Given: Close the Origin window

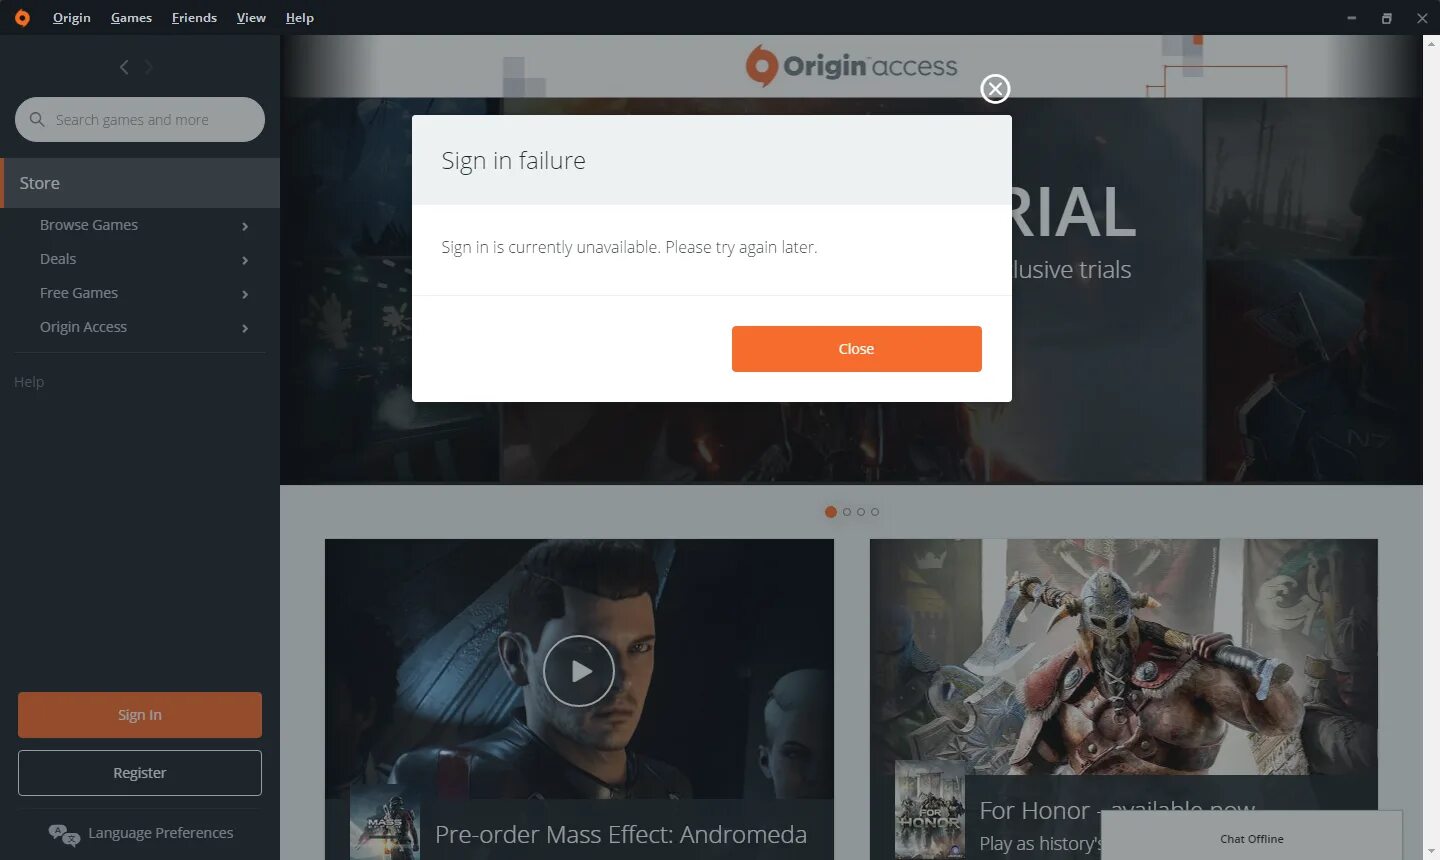Looking at the screenshot, I should pyautogui.click(x=1422, y=18).
